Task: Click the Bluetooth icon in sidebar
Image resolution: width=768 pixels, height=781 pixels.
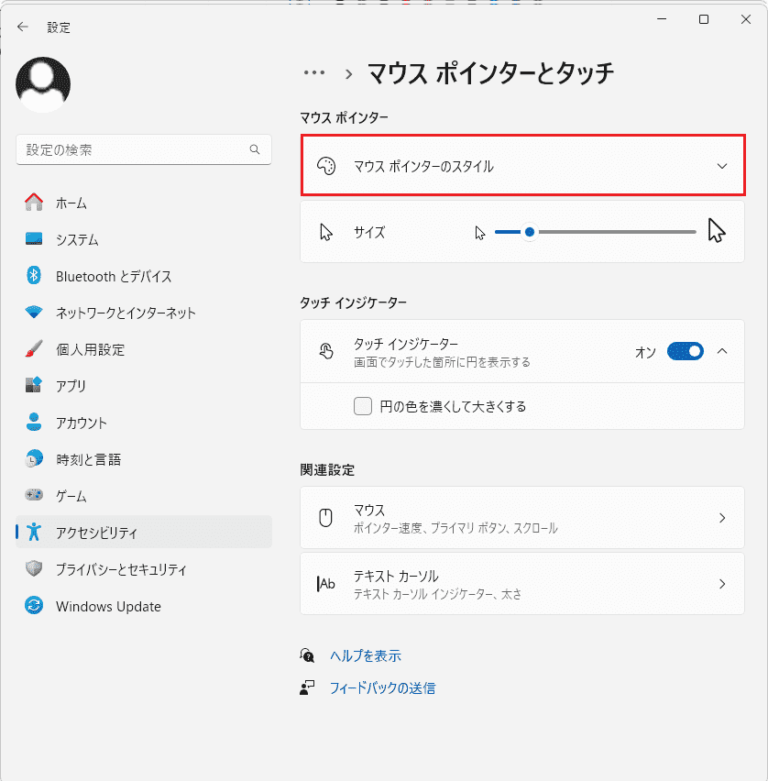Action: 34,276
